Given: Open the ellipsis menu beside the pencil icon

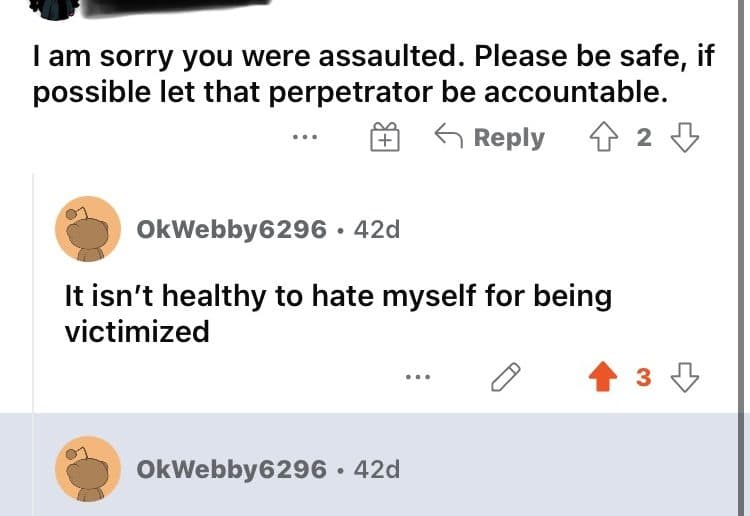Looking at the screenshot, I should click(x=417, y=377).
